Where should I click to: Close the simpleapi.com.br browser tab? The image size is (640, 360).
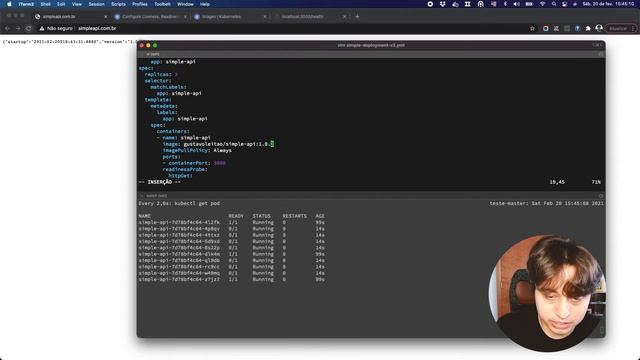coord(106,17)
